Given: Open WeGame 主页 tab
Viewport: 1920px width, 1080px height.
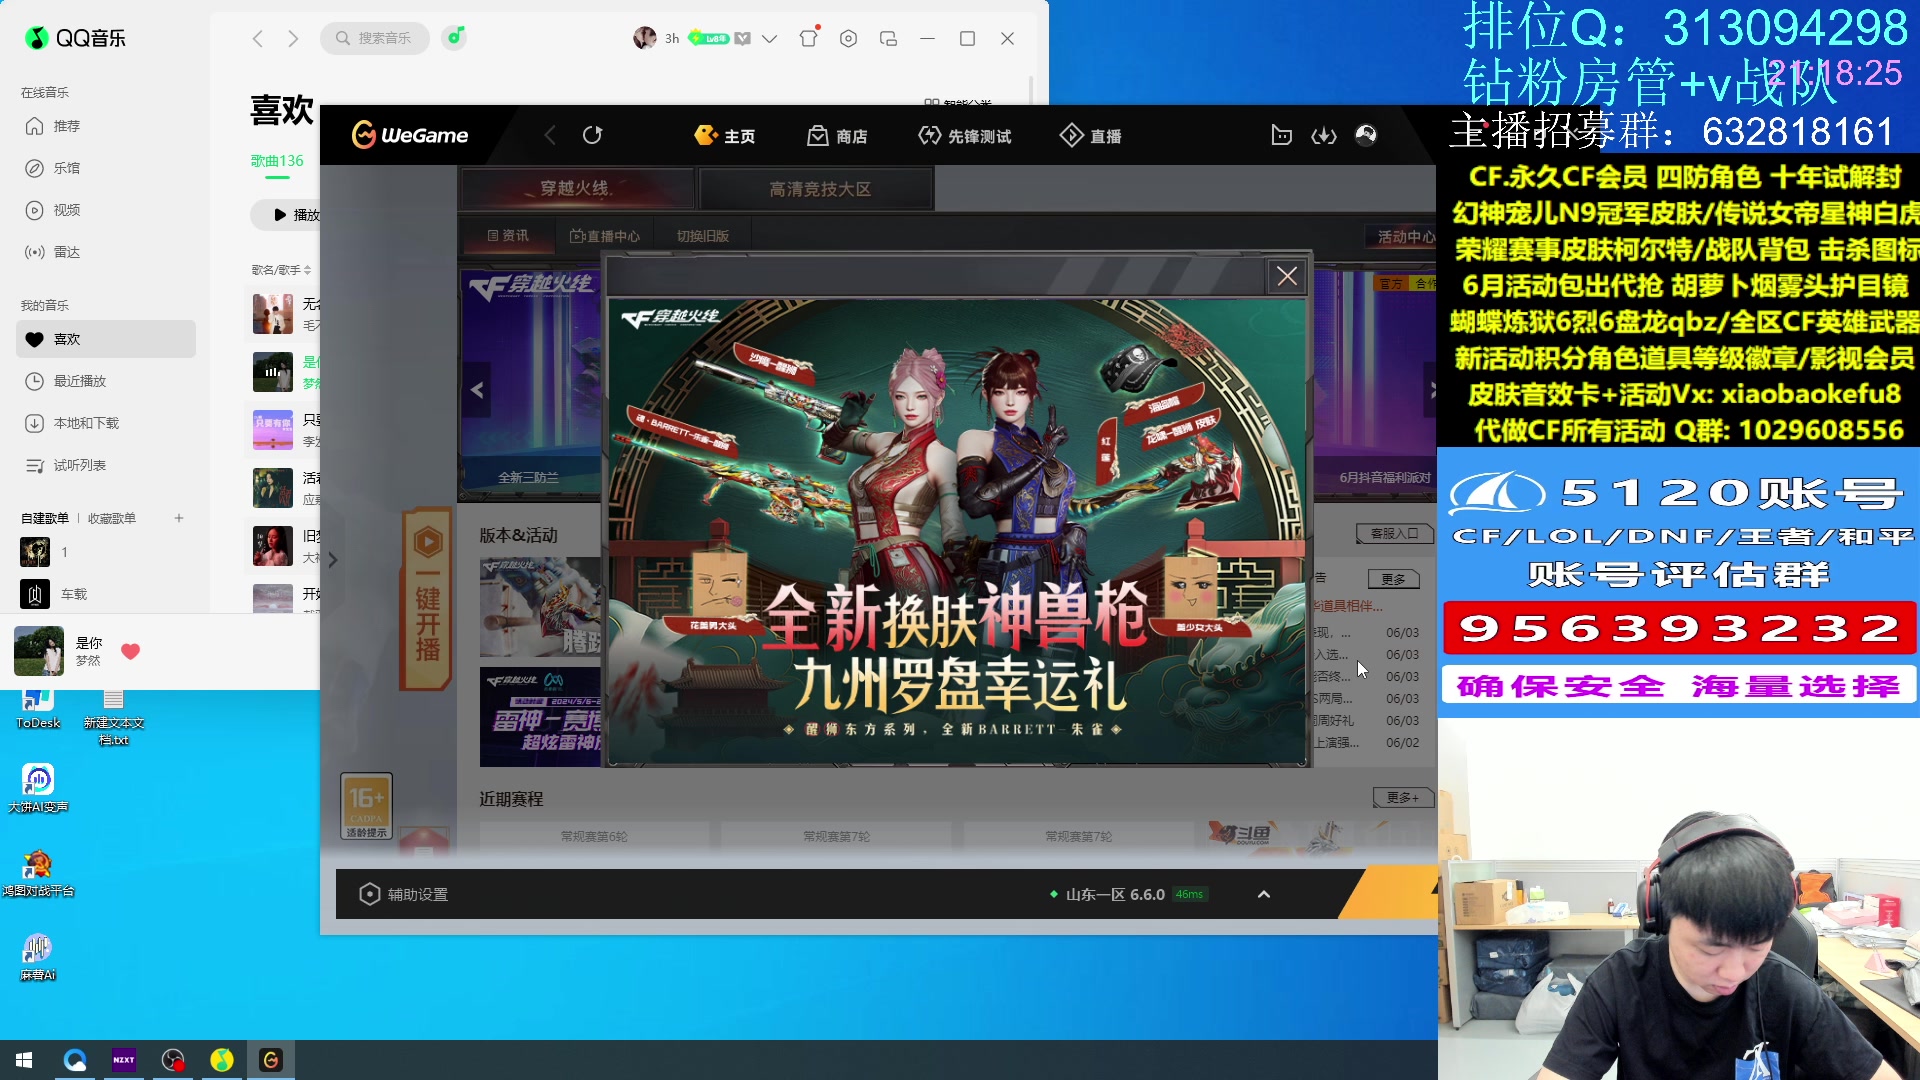Looking at the screenshot, I should 725,136.
